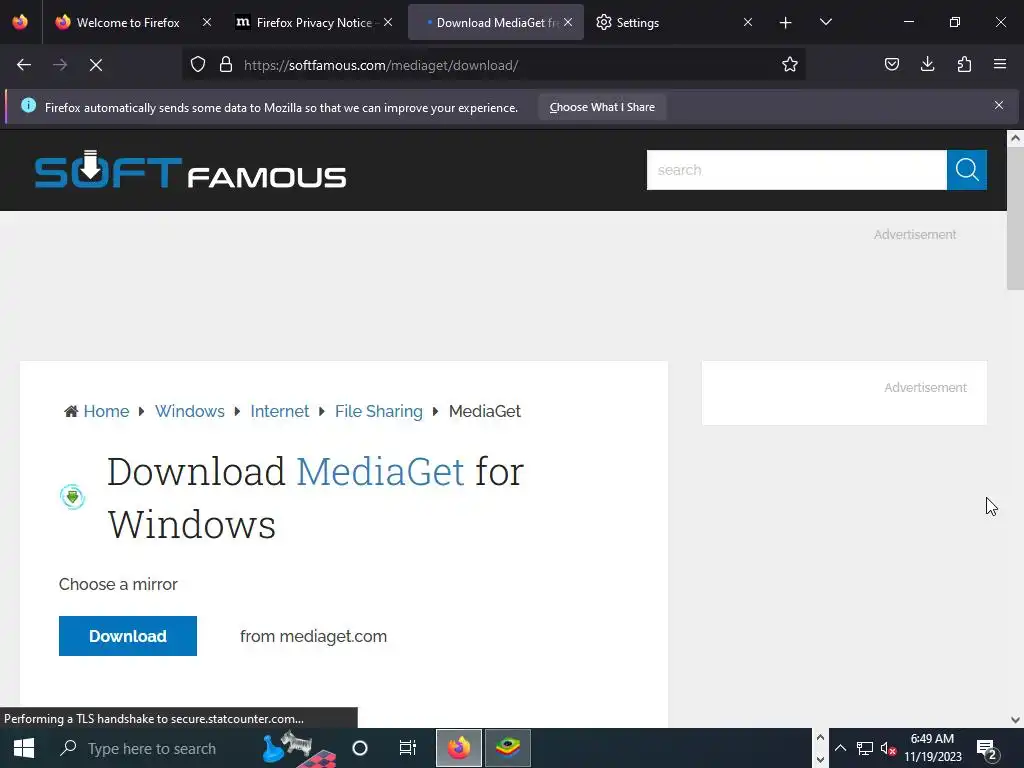Close the Welcome to Firefox tab

pyautogui.click(x=207, y=22)
